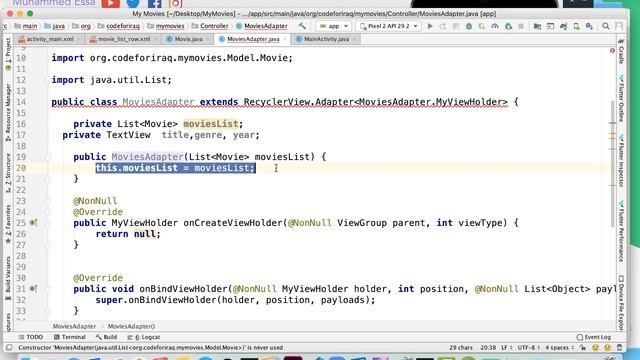The height and width of the screenshot is (360, 640).
Task: Open the Logcat tool window
Action: [144, 337]
